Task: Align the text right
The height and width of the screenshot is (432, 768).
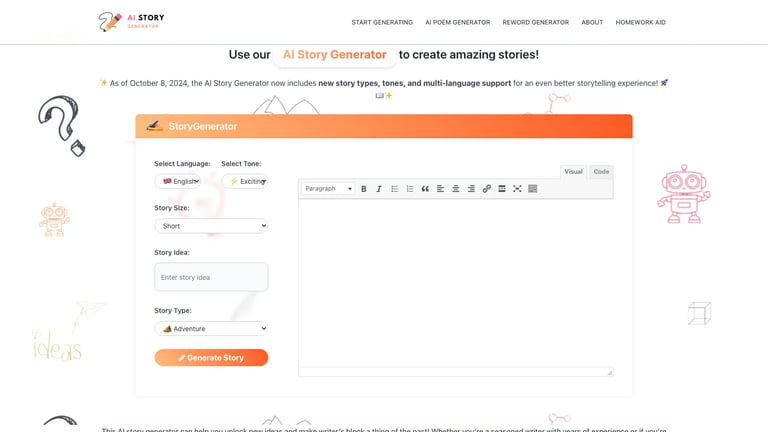Action: pyautogui.click(x=471, y=189)
